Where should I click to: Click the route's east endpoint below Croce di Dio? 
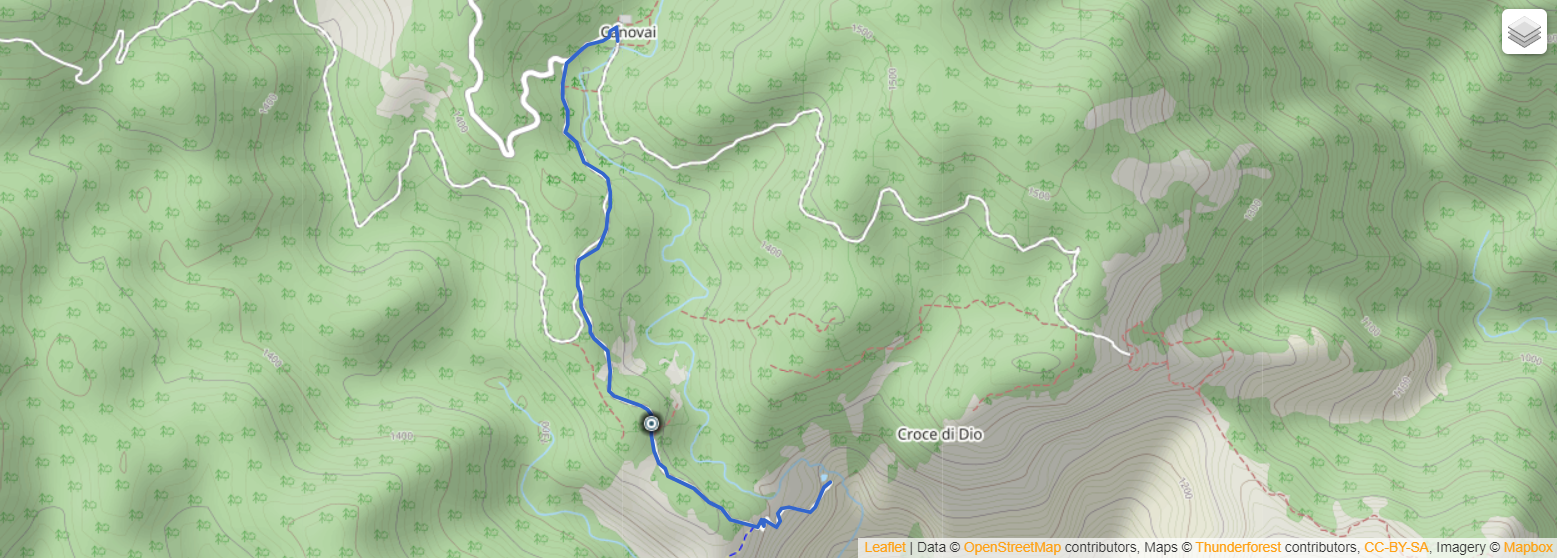coord(830,483)
